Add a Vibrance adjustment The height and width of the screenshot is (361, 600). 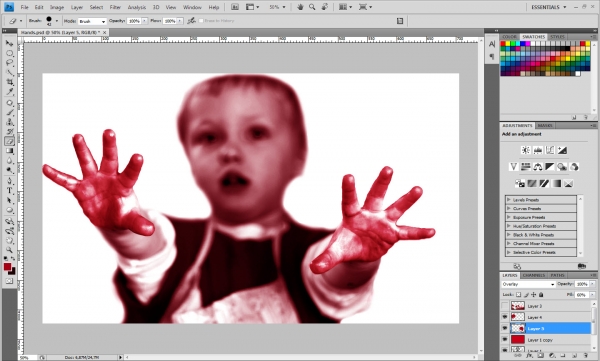pyautogui.click(x=513, y=167)
